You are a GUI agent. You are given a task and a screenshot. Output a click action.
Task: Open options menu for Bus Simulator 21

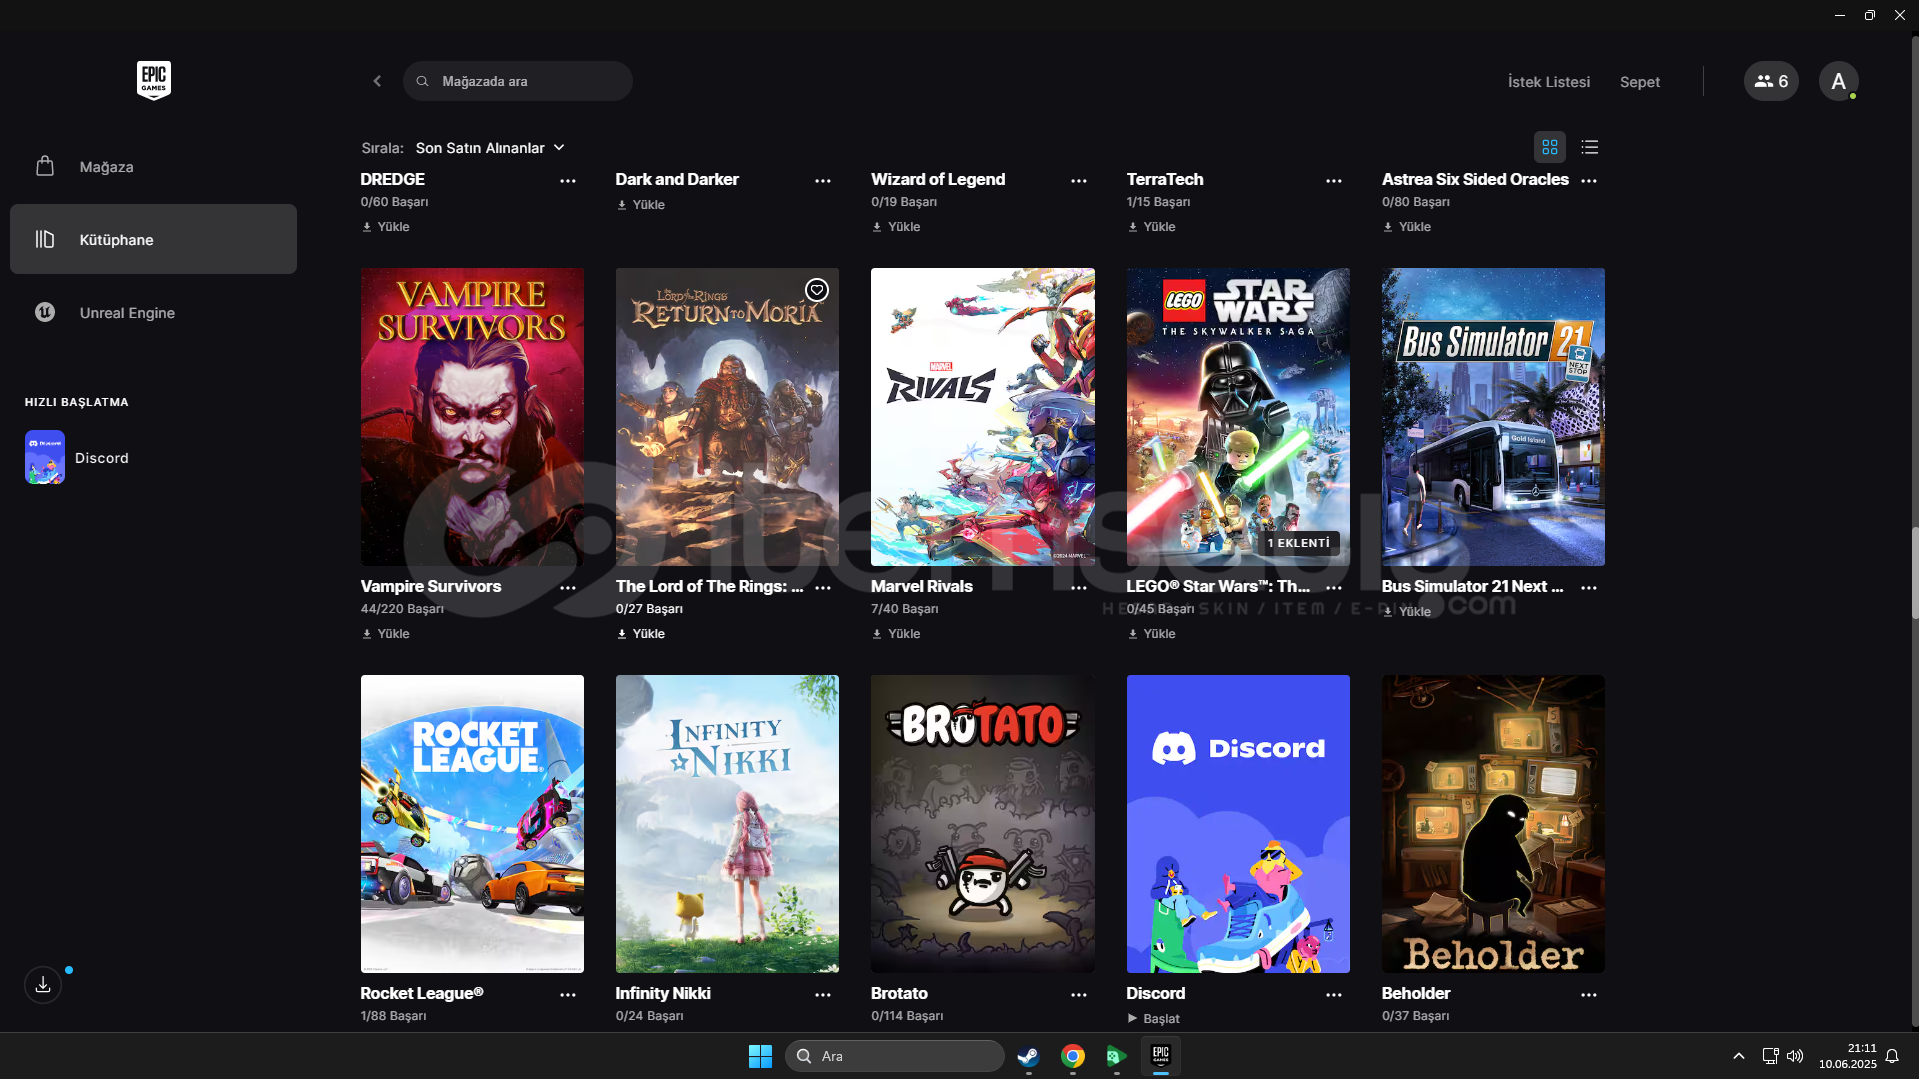[x=1589, y=588]
